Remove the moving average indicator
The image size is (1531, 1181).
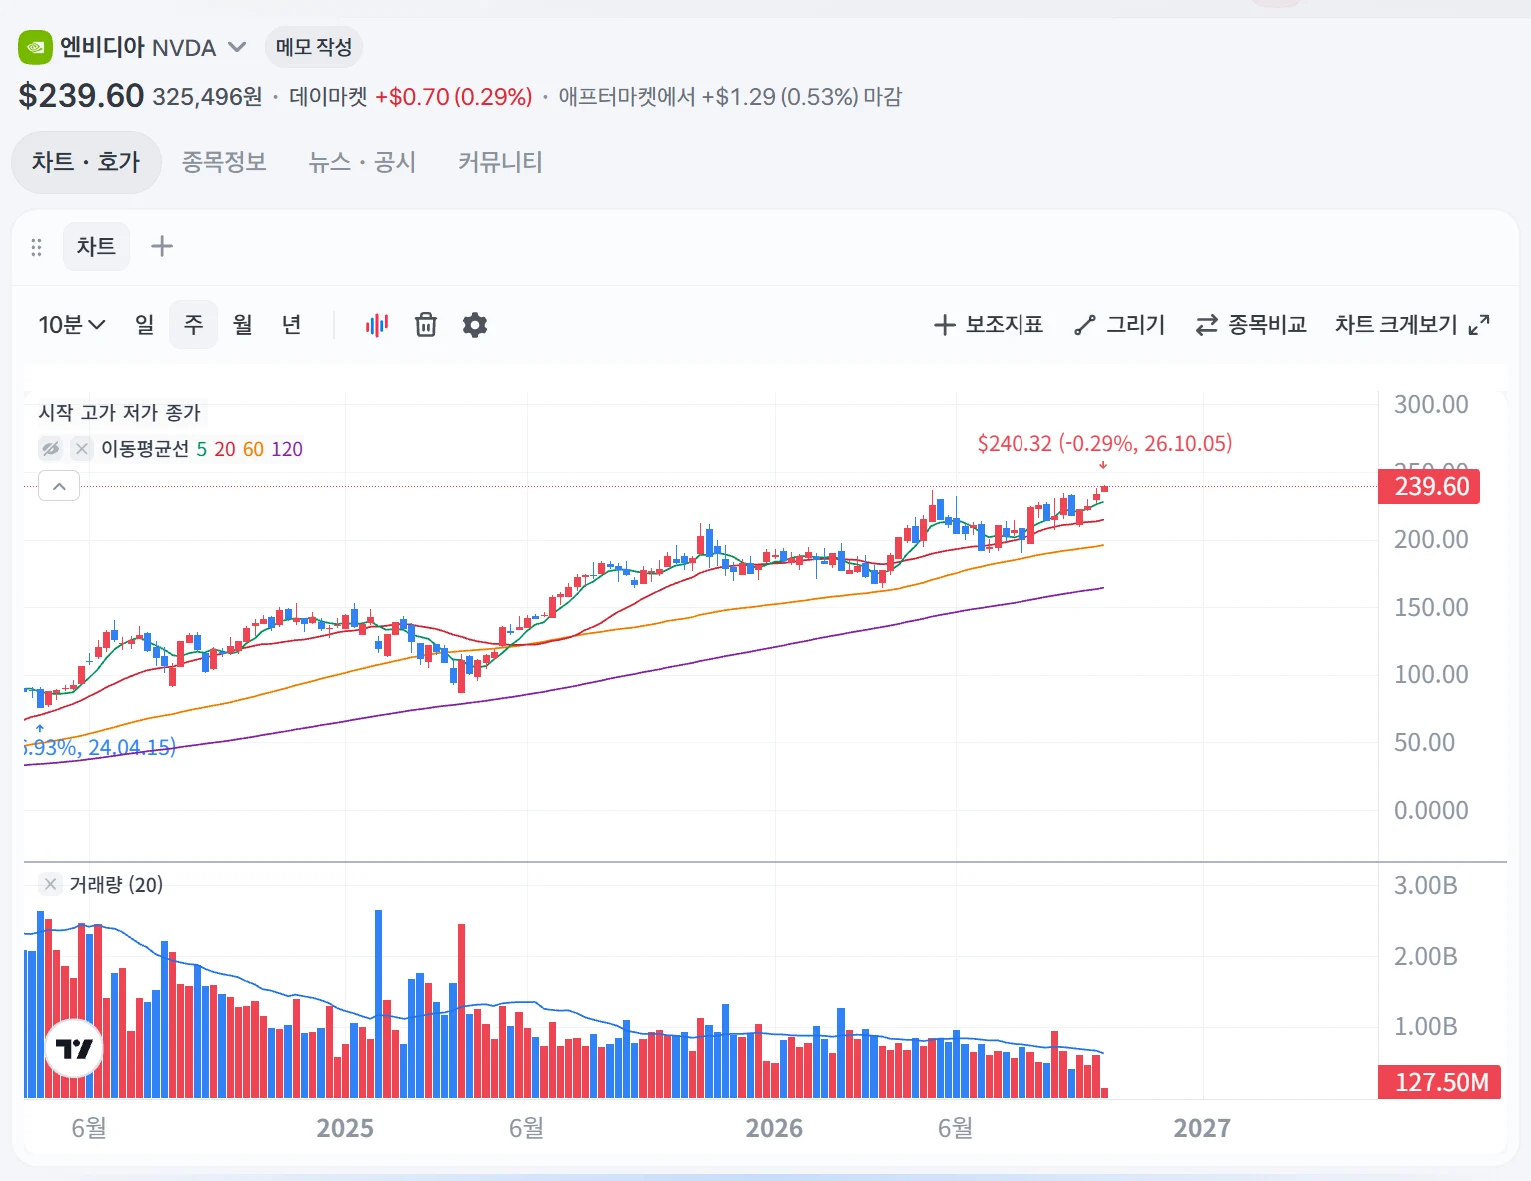pos(82,449)
